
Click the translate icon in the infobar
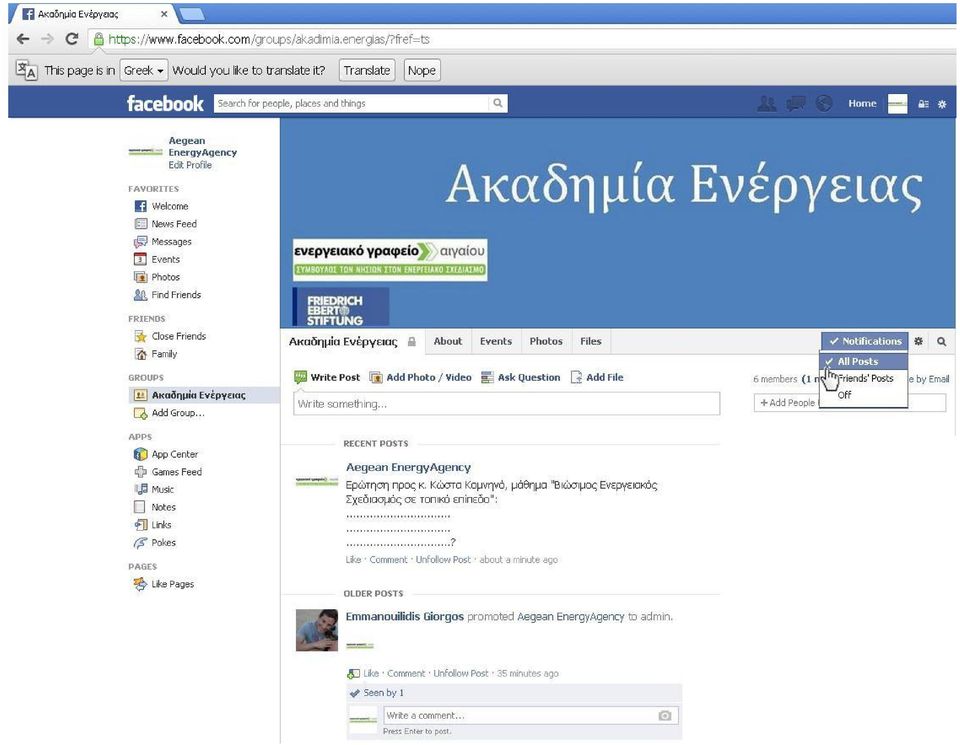click(26, 70)
